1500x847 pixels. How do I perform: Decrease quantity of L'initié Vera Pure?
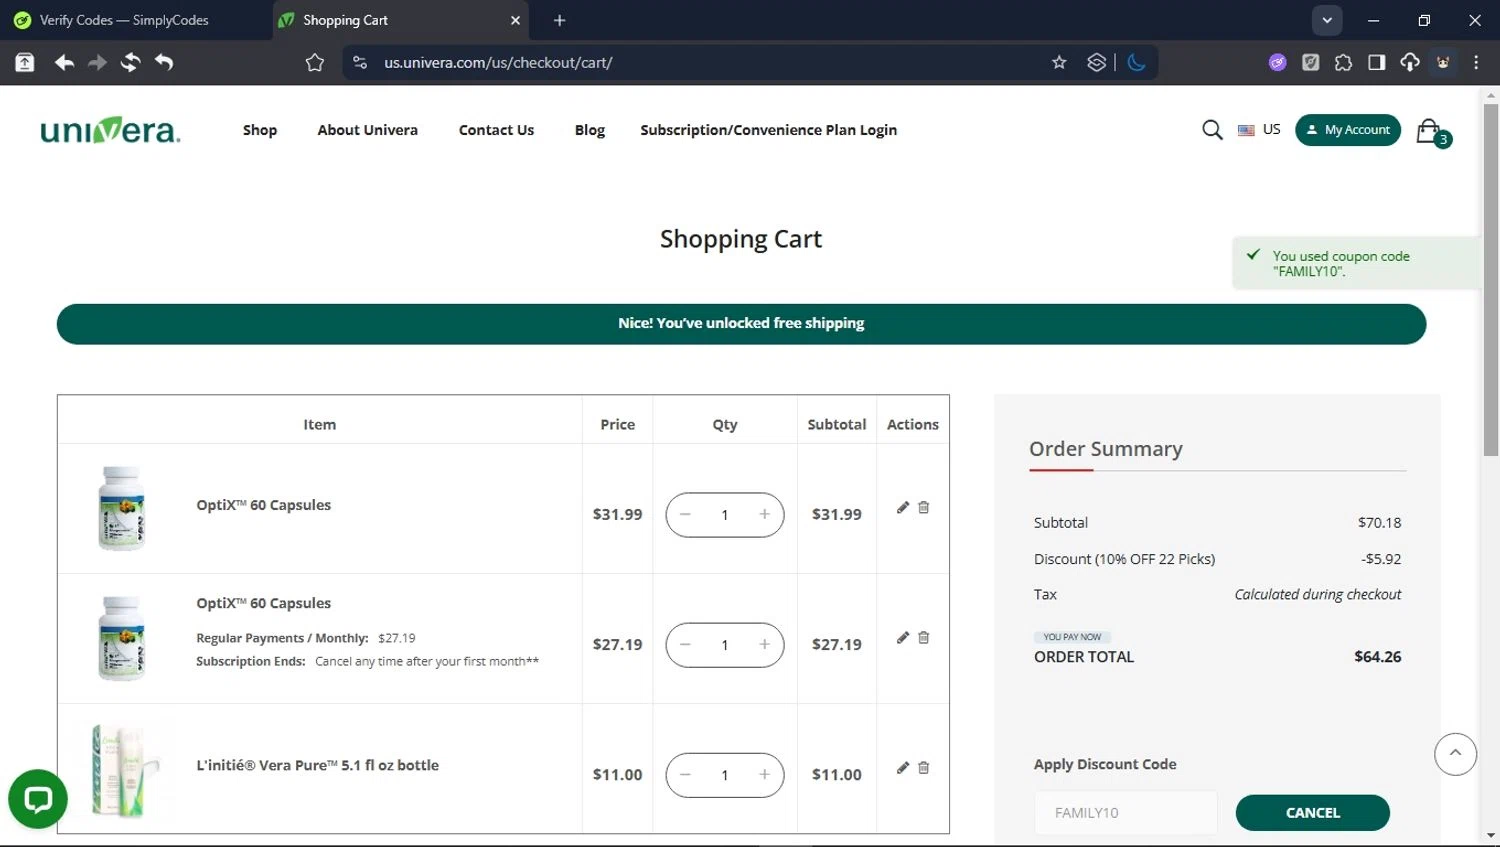pyautogui.click(x=685, y=774)
